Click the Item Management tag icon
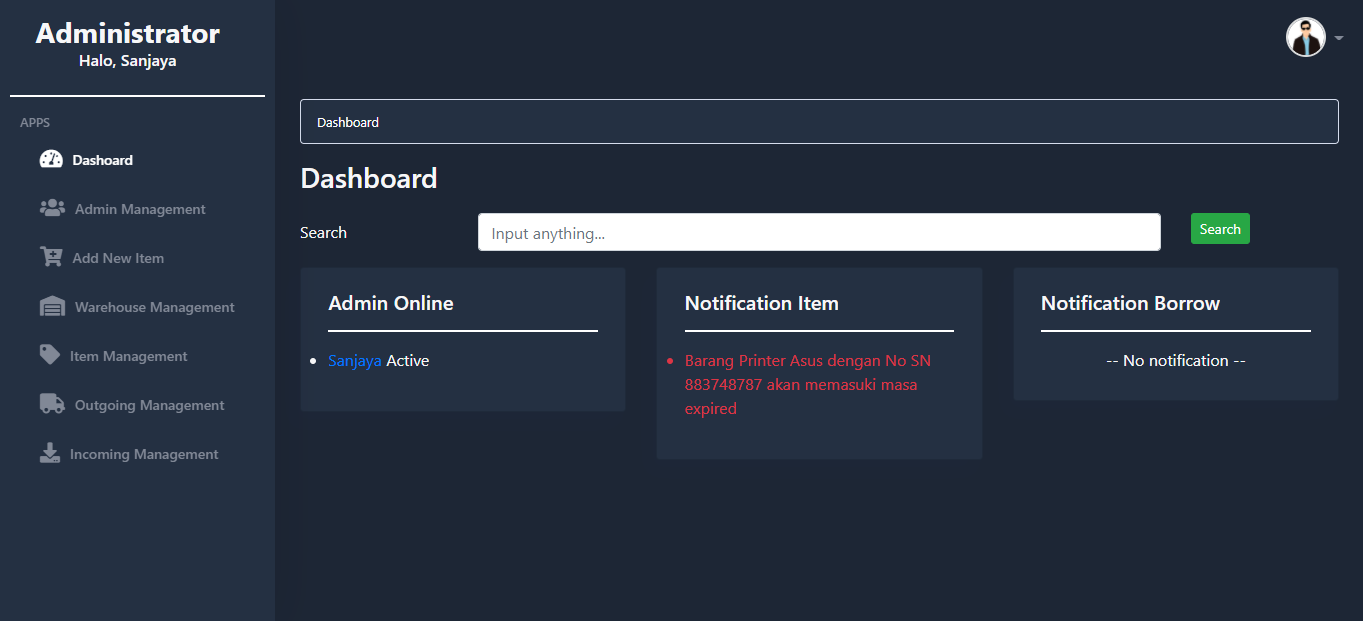This screenshot has width=1363, height=621. [x=50, y=355]
